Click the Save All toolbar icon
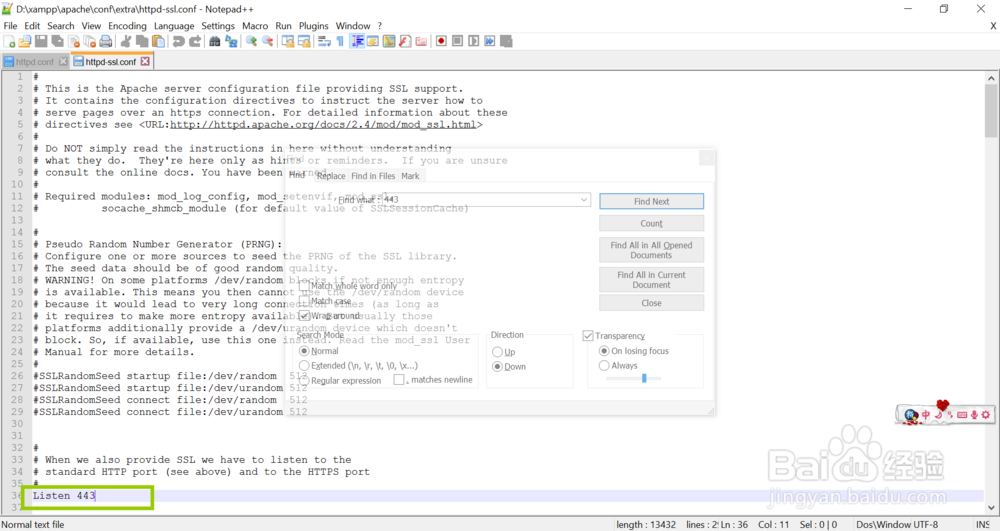The height and width of the screenshot is (531, 1000). point(57,41)
